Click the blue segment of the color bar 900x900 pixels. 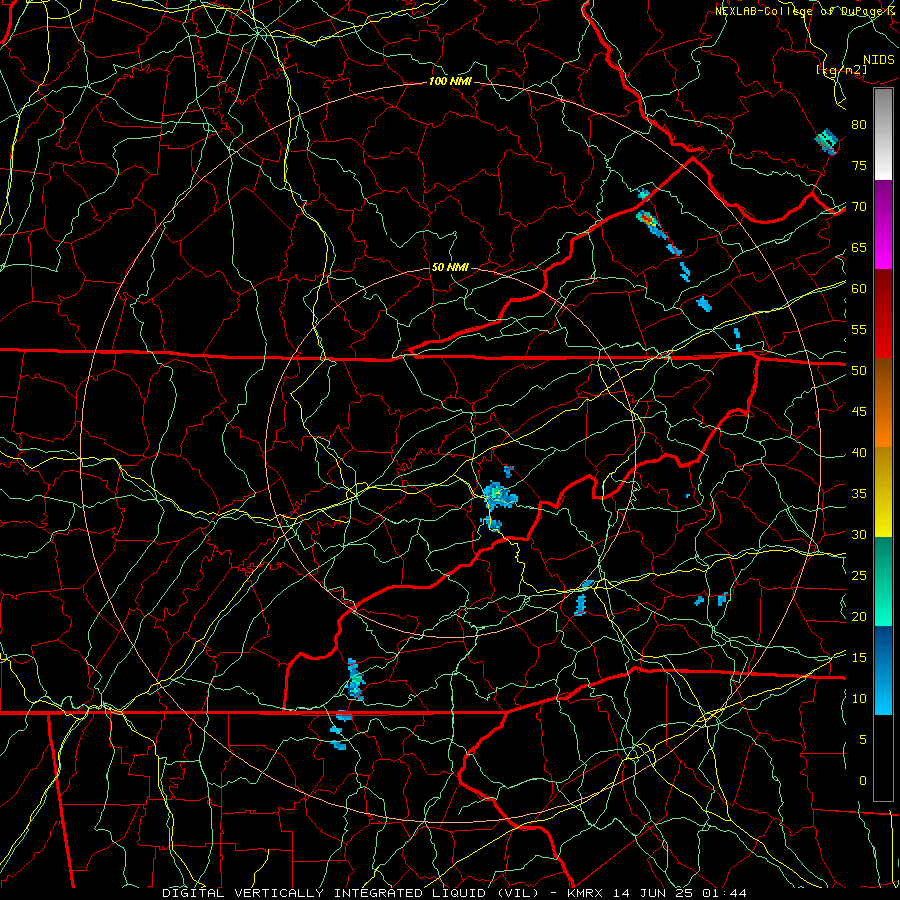pos(883,670)
